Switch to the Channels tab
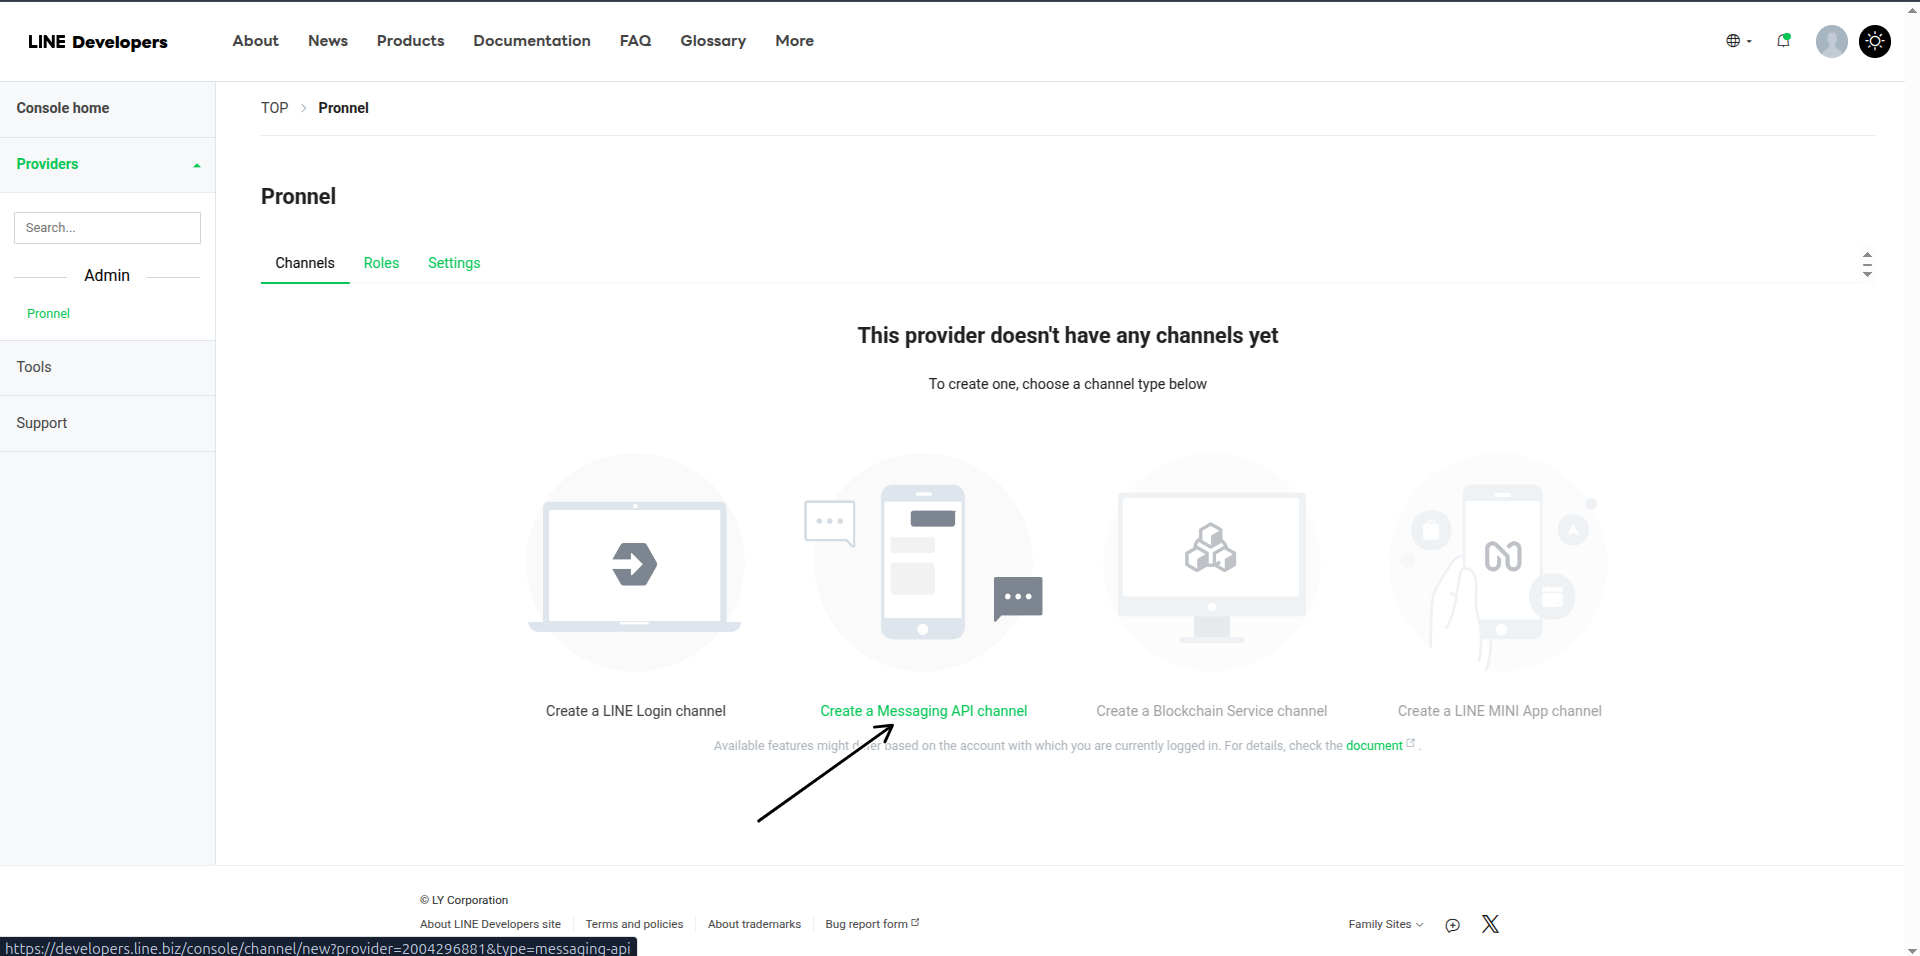Screen dimensions: 1920x956 (x=305, y=263)
